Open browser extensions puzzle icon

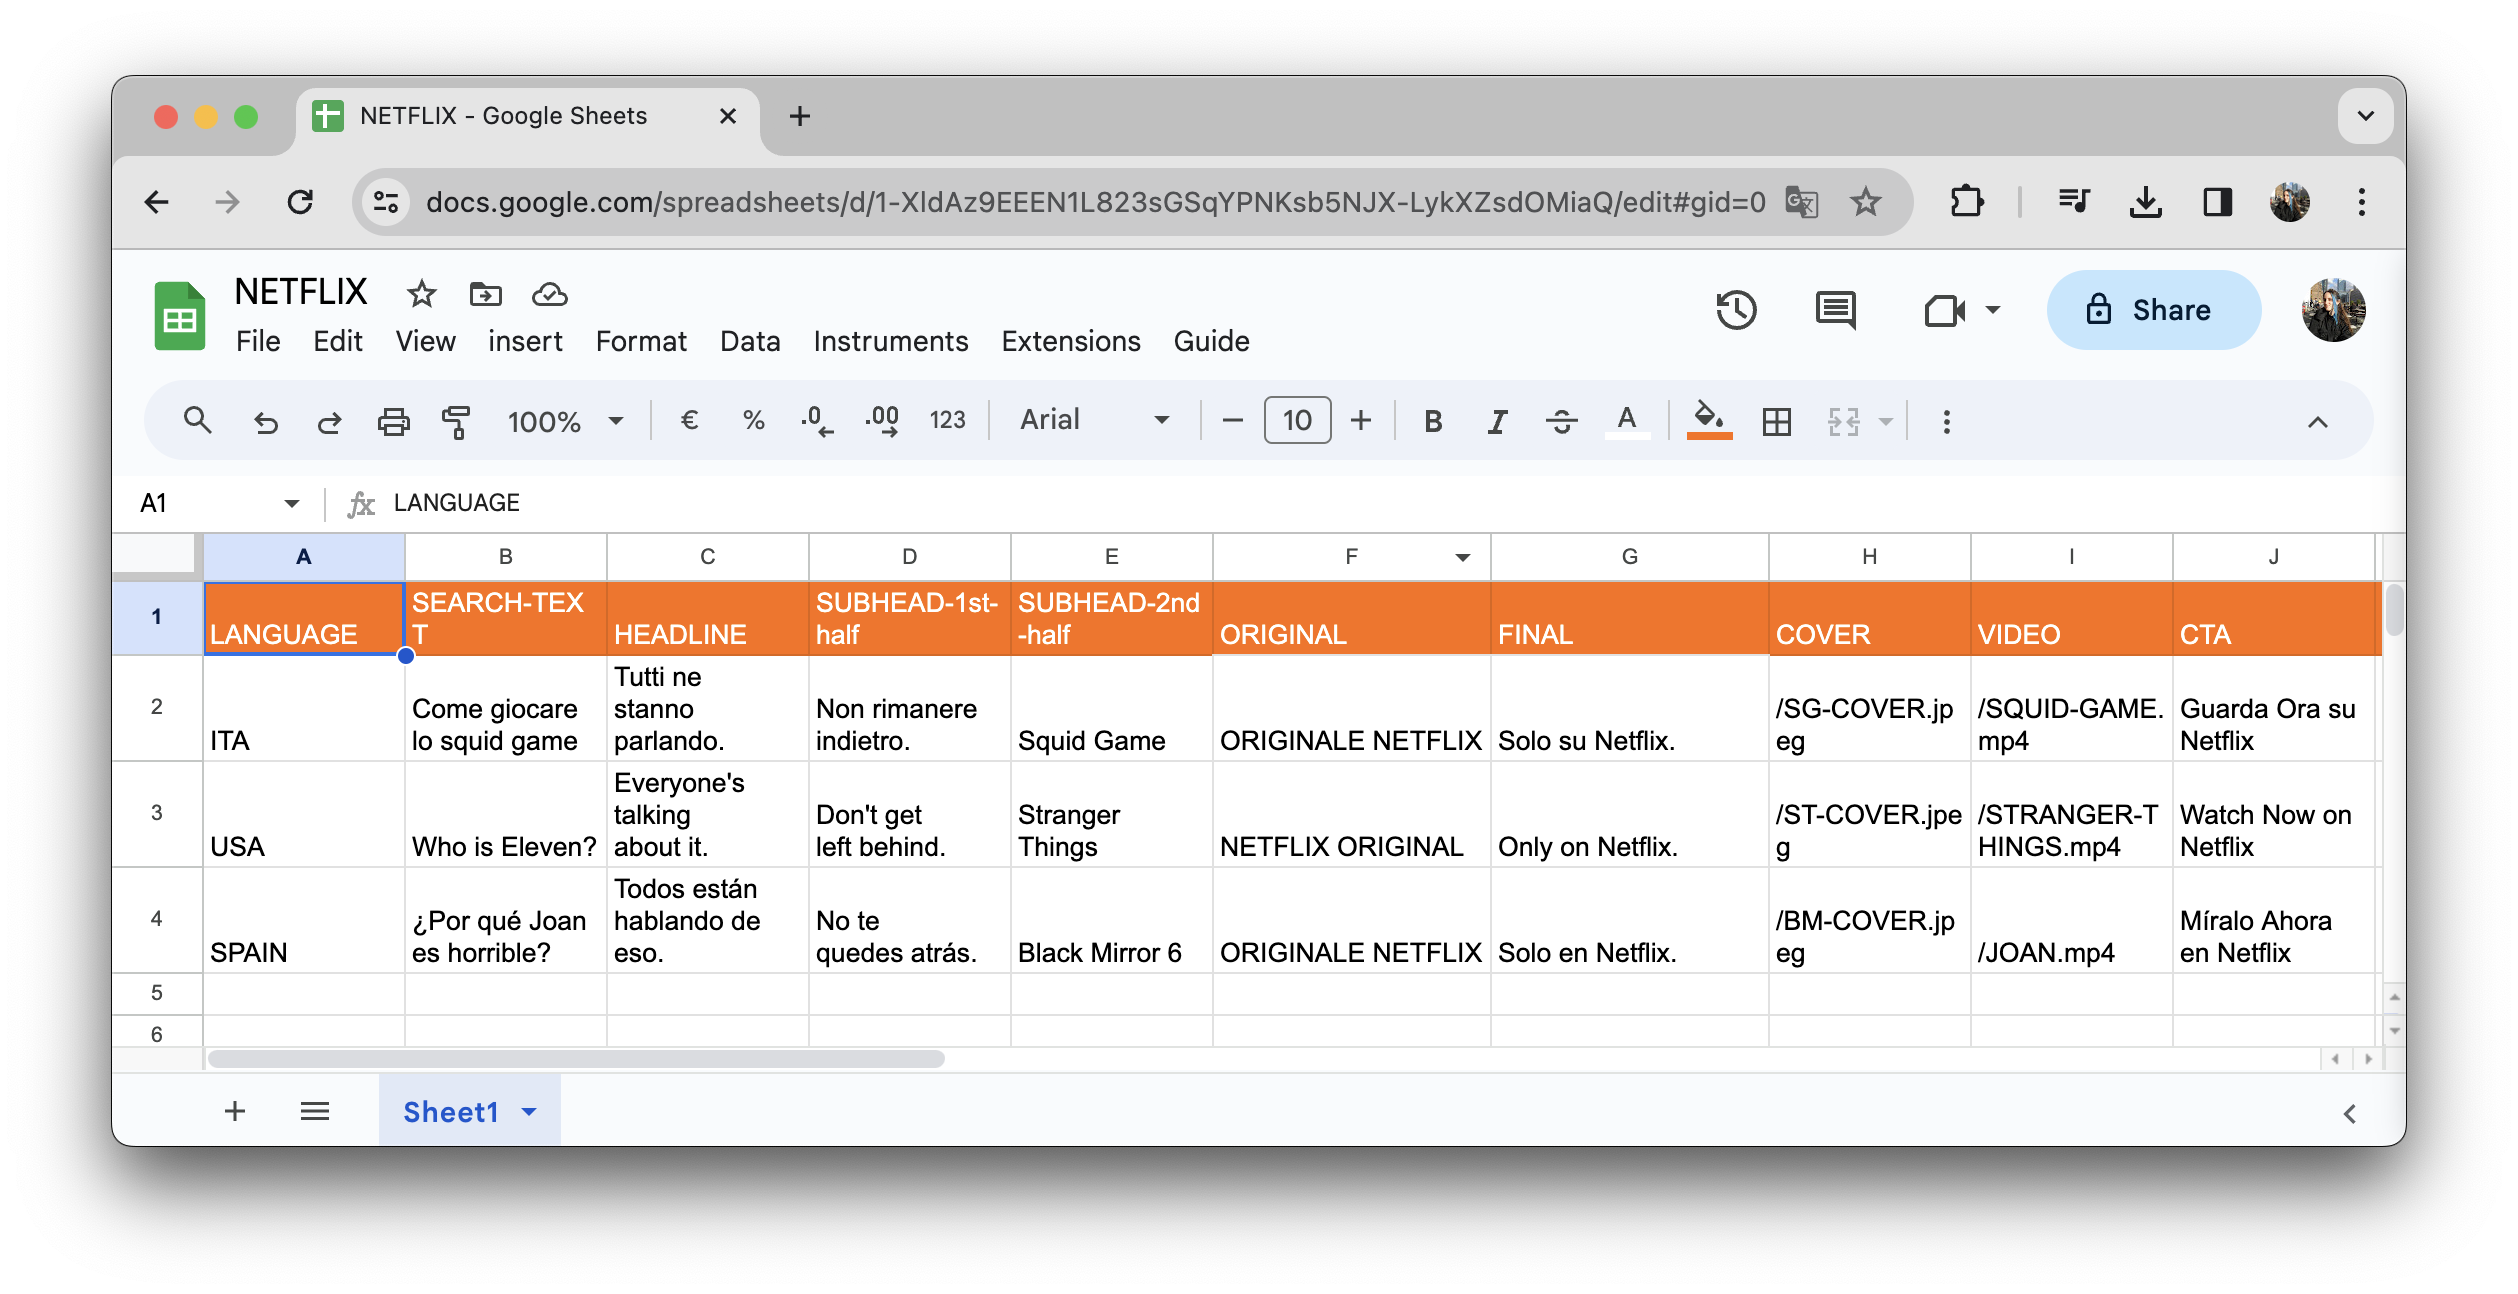[x=1966, y=203]
